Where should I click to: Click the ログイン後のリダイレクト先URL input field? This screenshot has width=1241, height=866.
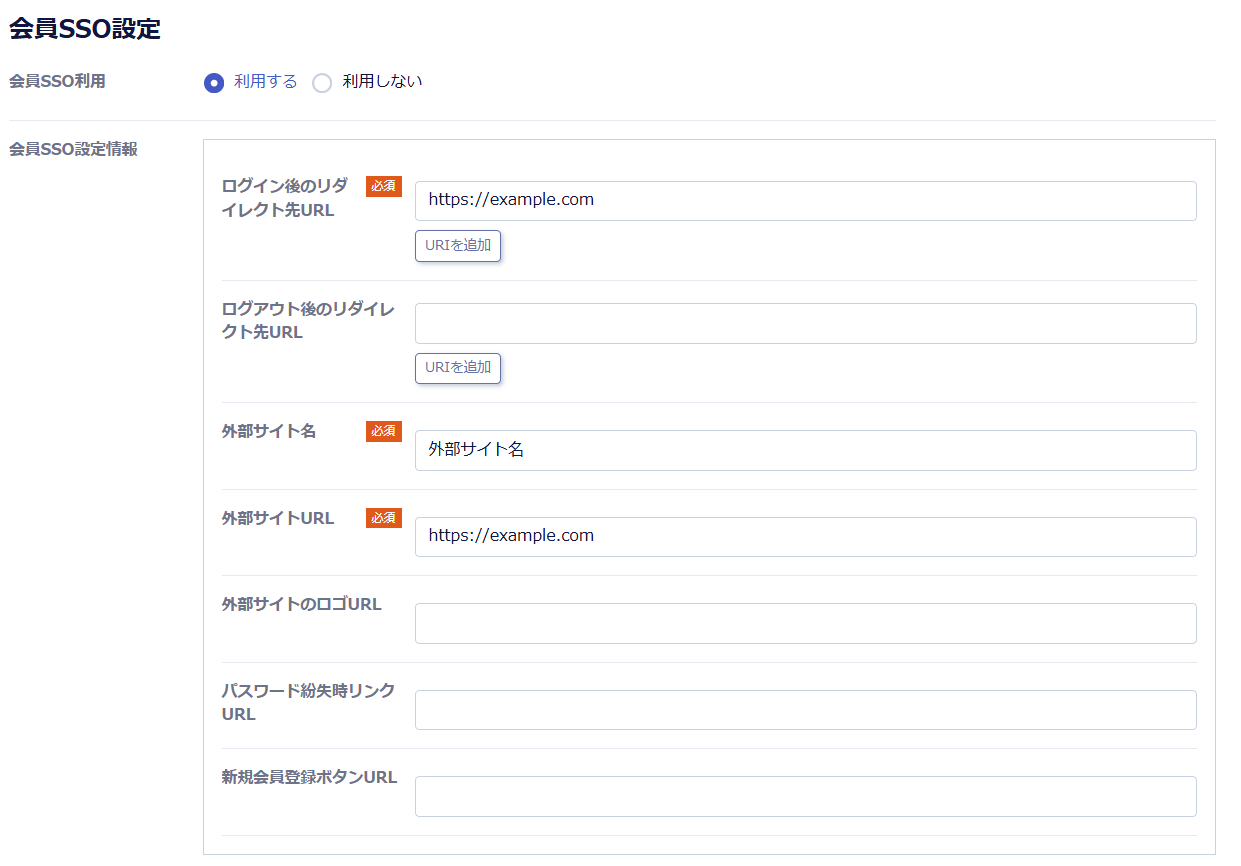[x=805, y=201]
